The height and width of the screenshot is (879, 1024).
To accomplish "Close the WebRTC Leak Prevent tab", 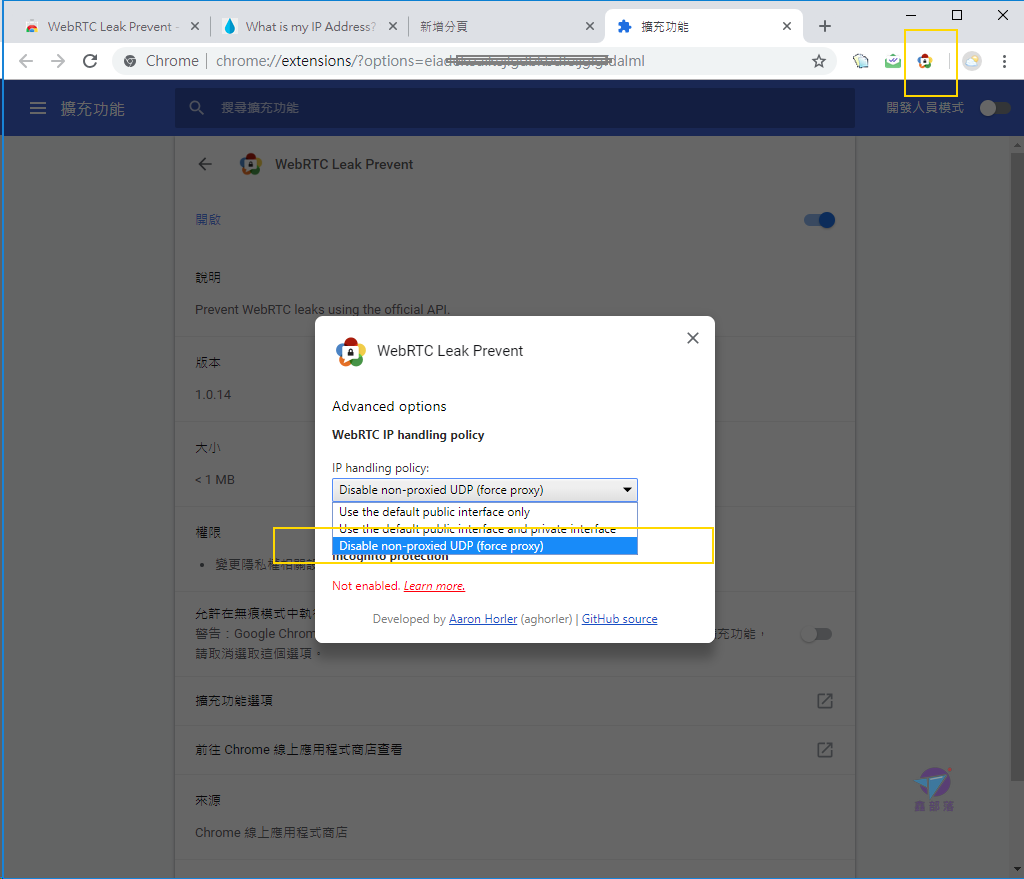I will click(195, 26).
